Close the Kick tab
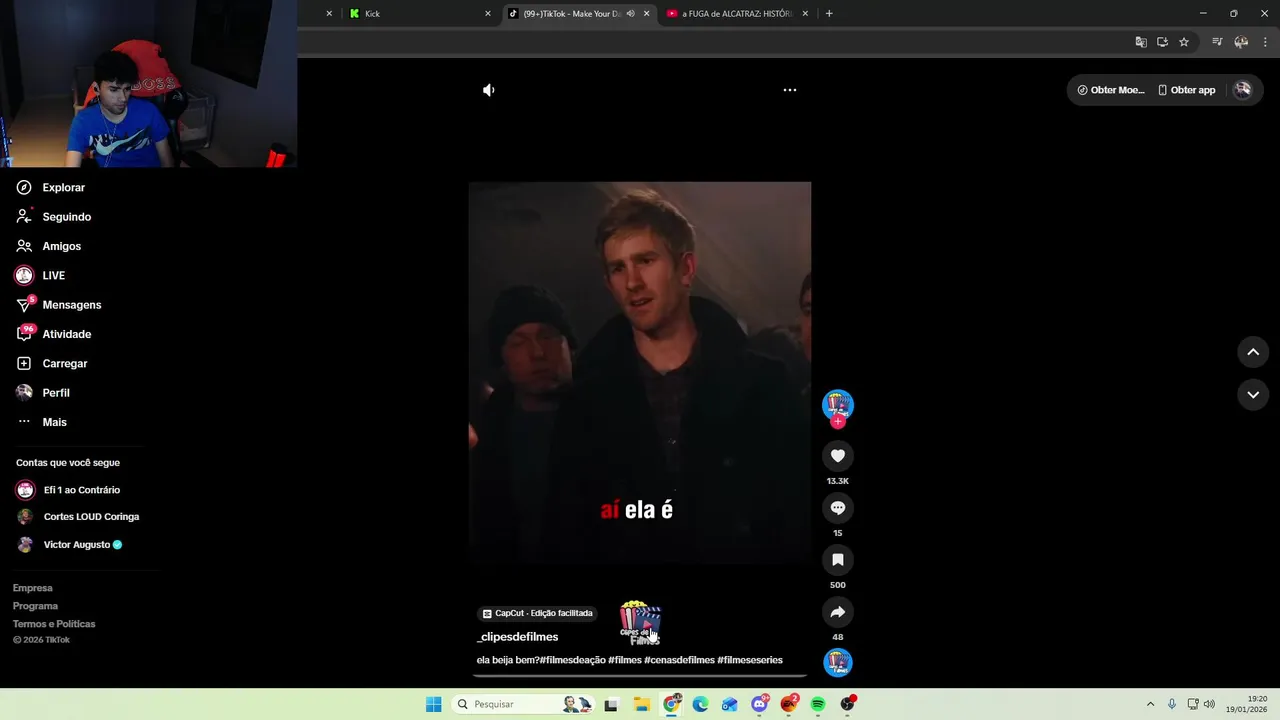 tap(488, 14)
